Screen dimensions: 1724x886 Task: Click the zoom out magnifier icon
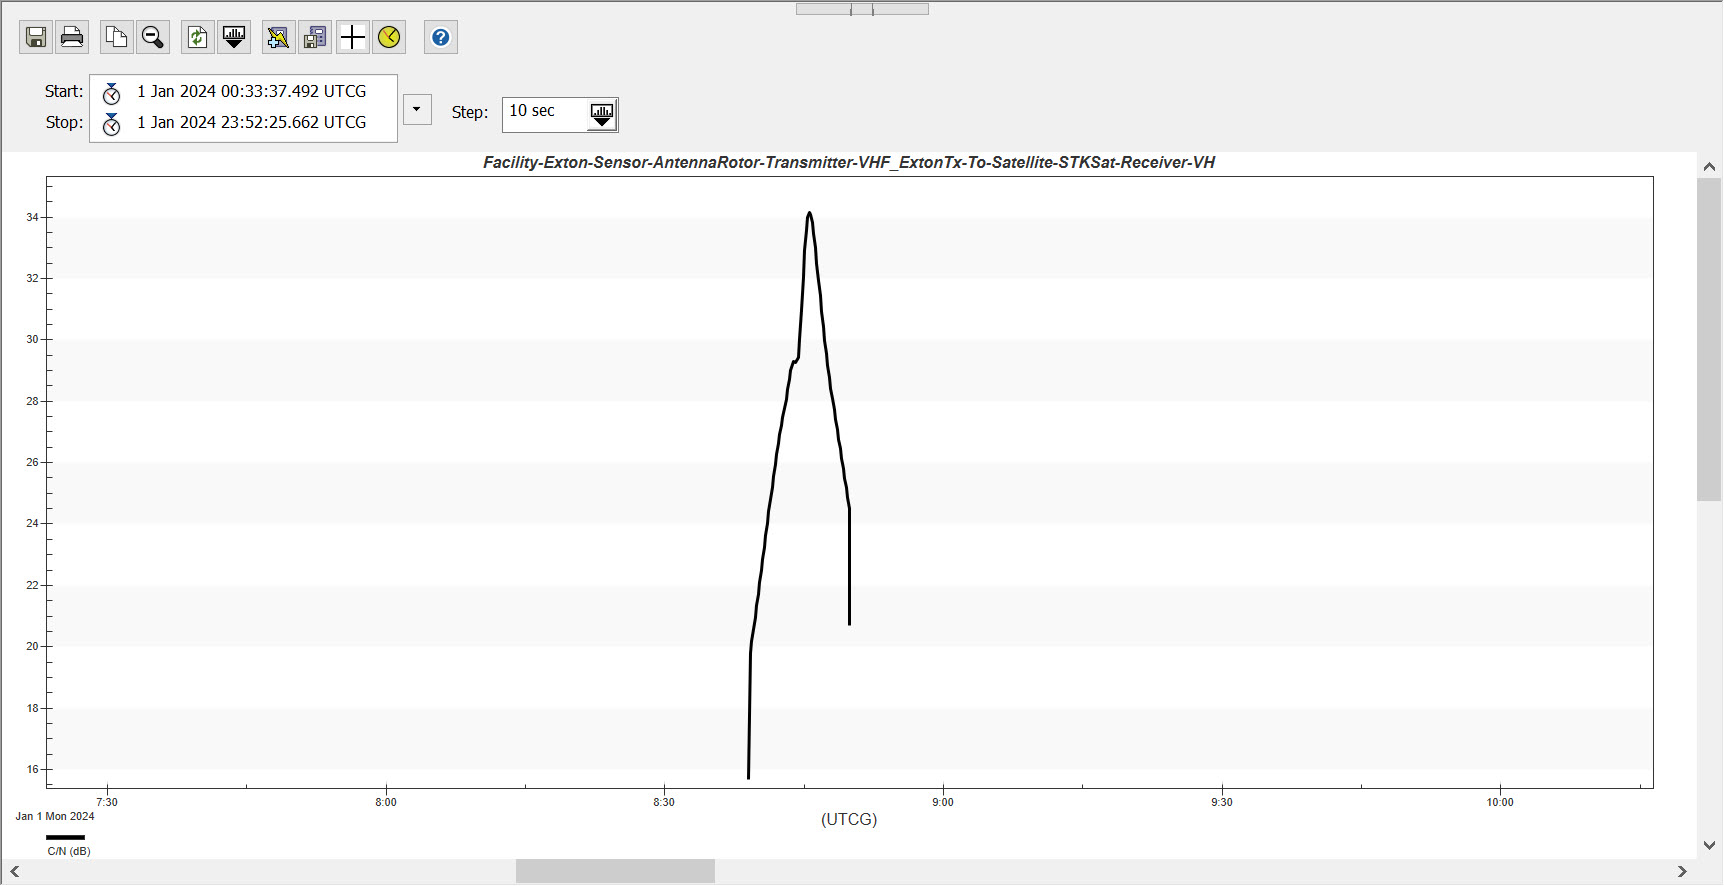[x=153, y=38]
